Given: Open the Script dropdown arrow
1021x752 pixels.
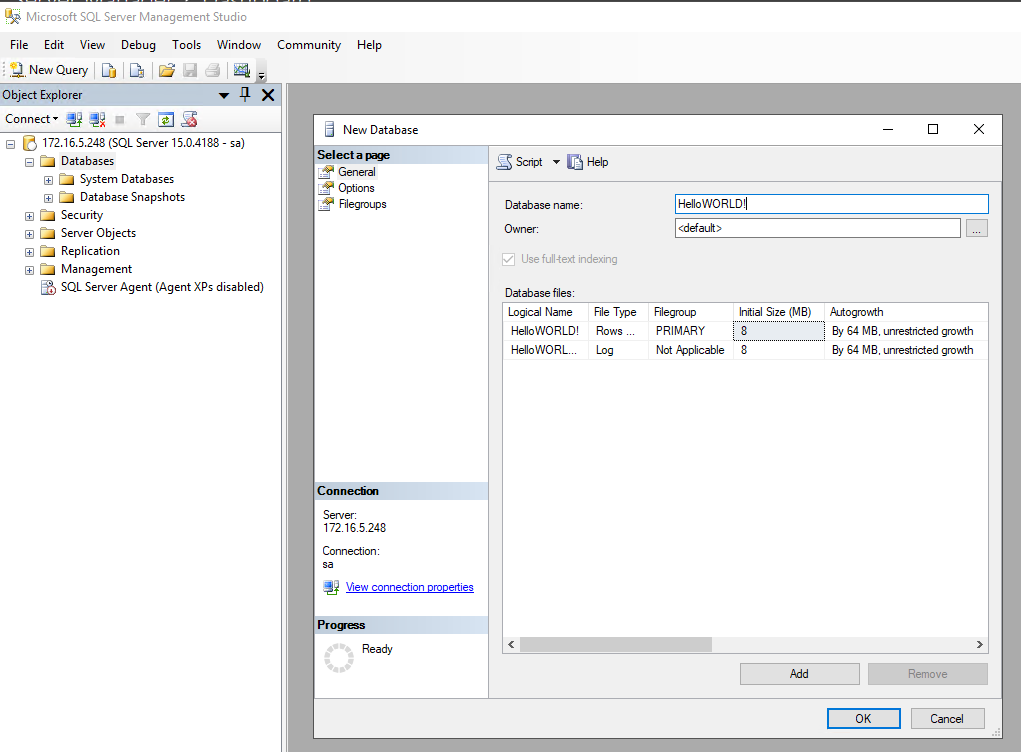Looking at the screenshot, I should click(x=556, y=162).
